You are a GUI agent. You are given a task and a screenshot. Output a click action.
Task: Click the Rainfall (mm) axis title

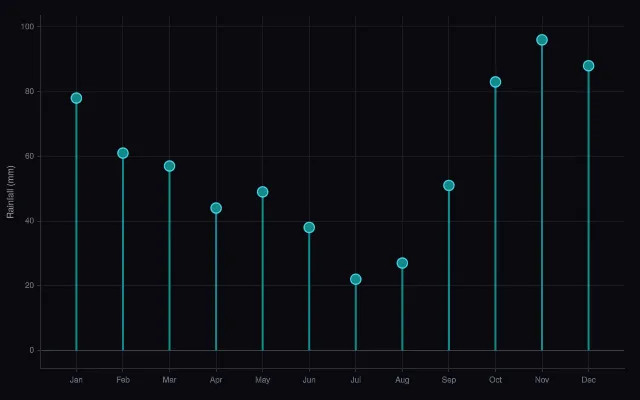coord(10,192)
